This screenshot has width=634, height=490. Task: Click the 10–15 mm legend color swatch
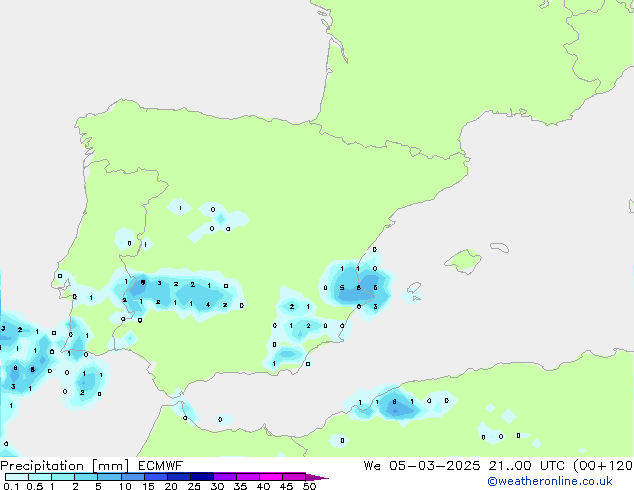coord(132,477)
